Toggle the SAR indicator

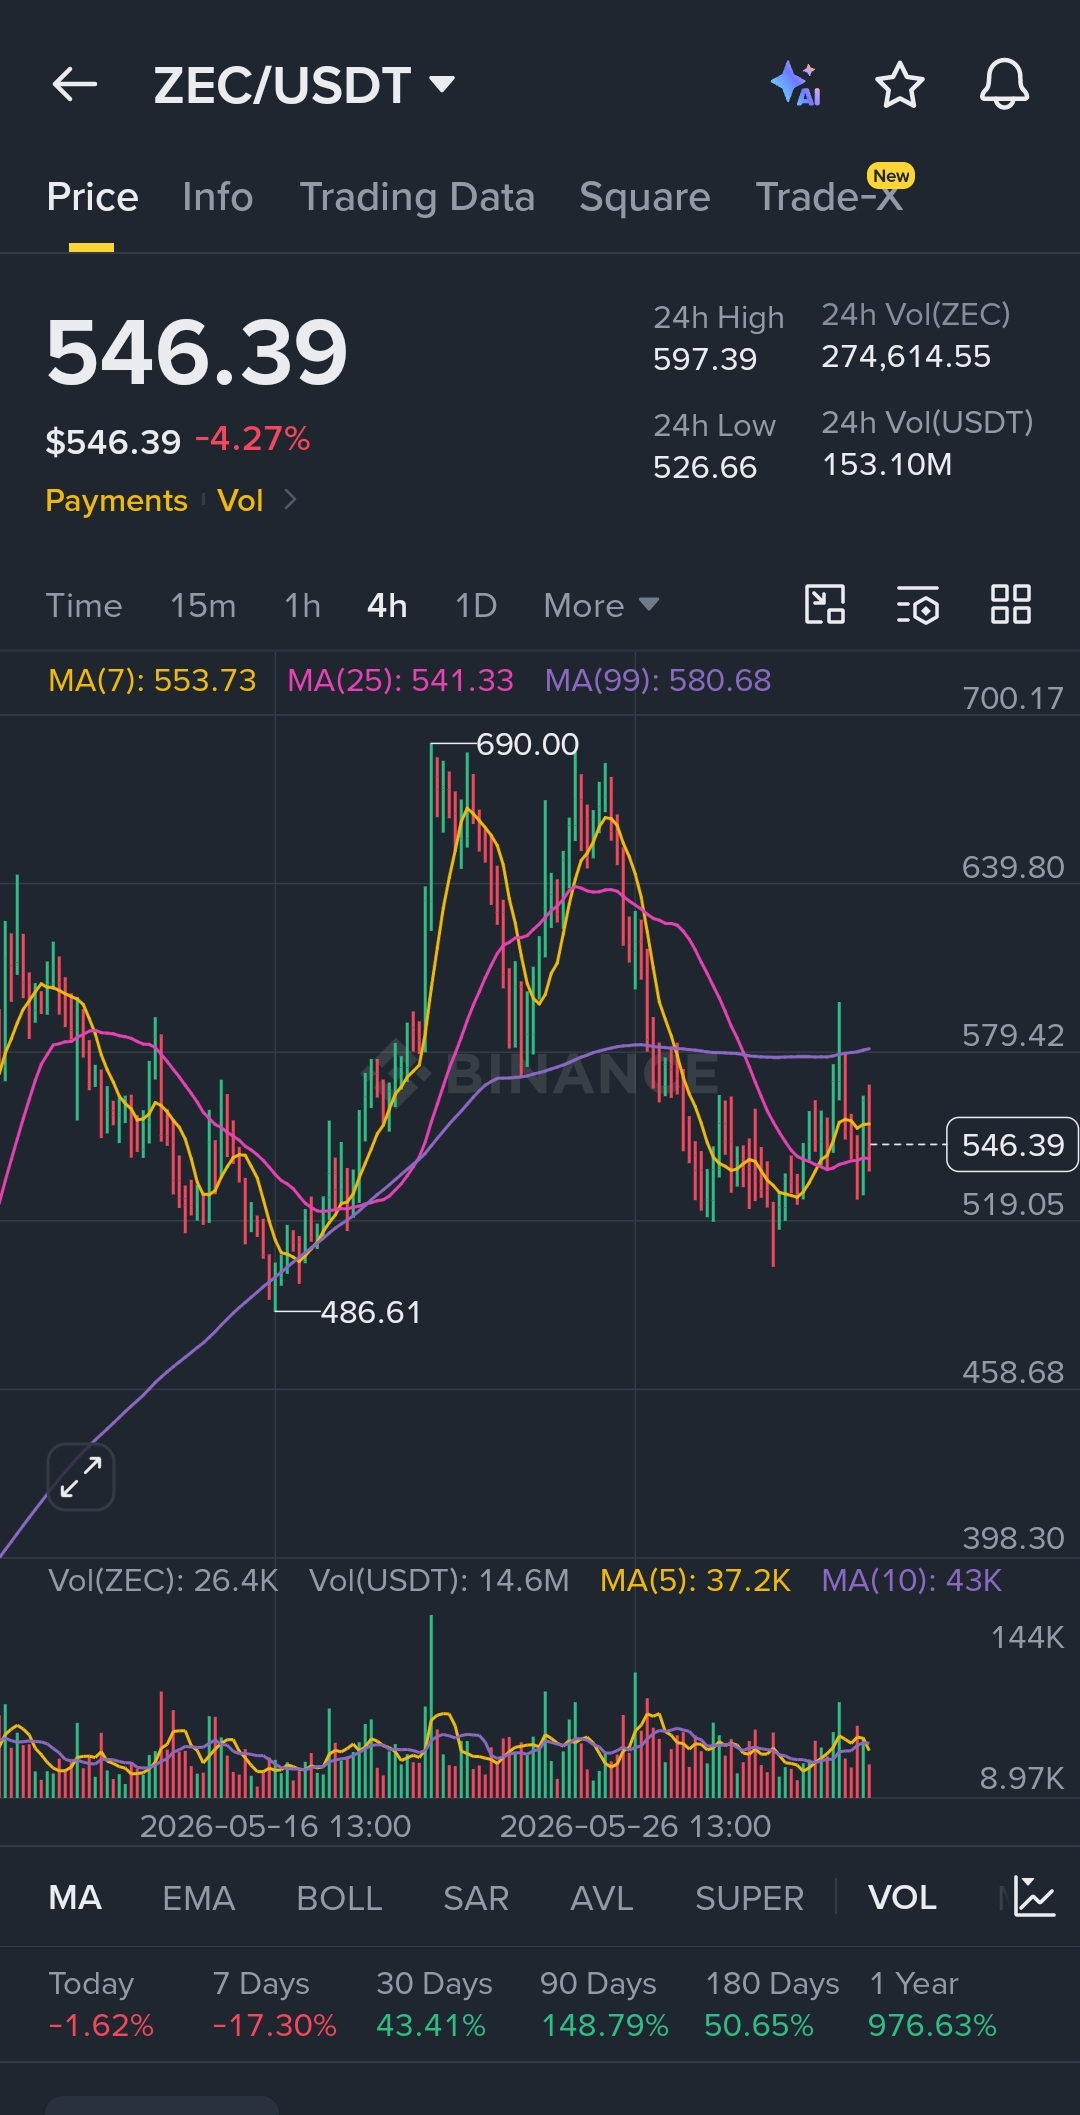pyautogui.click(x=476, y=1898)
